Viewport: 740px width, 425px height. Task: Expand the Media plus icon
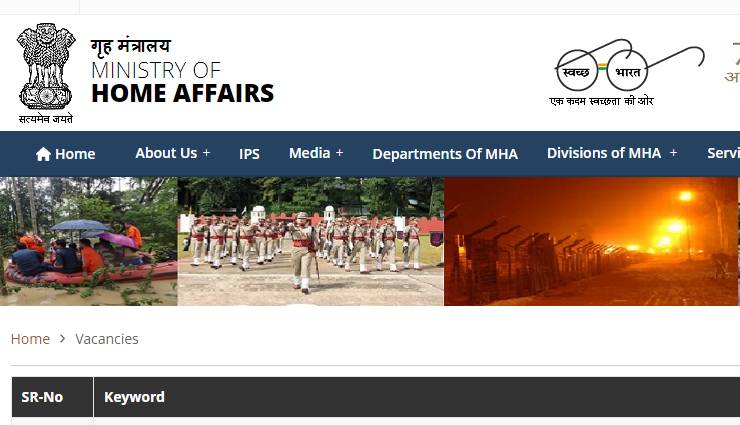339,153
